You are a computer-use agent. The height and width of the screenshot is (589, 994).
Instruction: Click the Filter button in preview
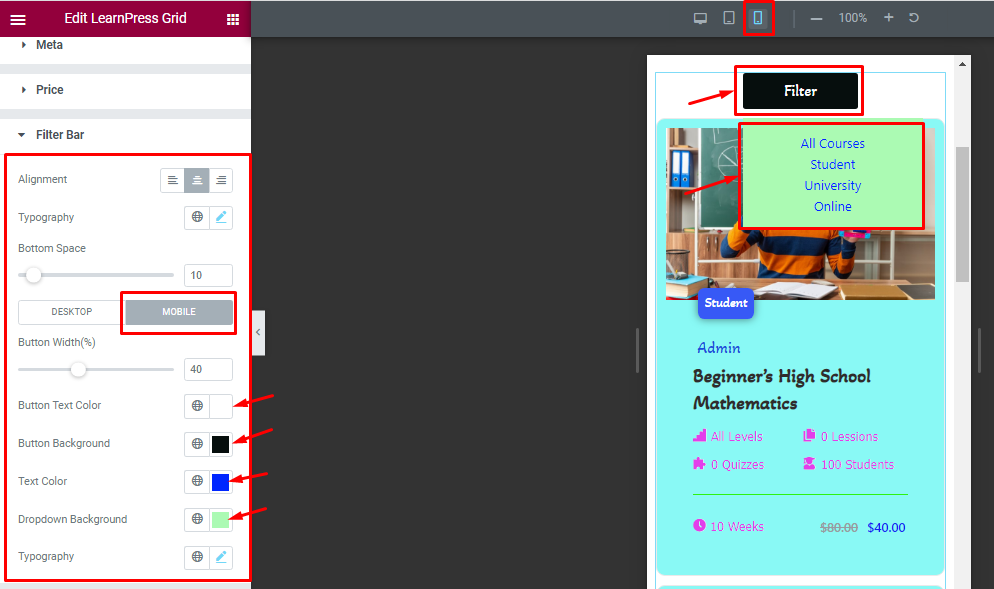(x=800, y=91)
